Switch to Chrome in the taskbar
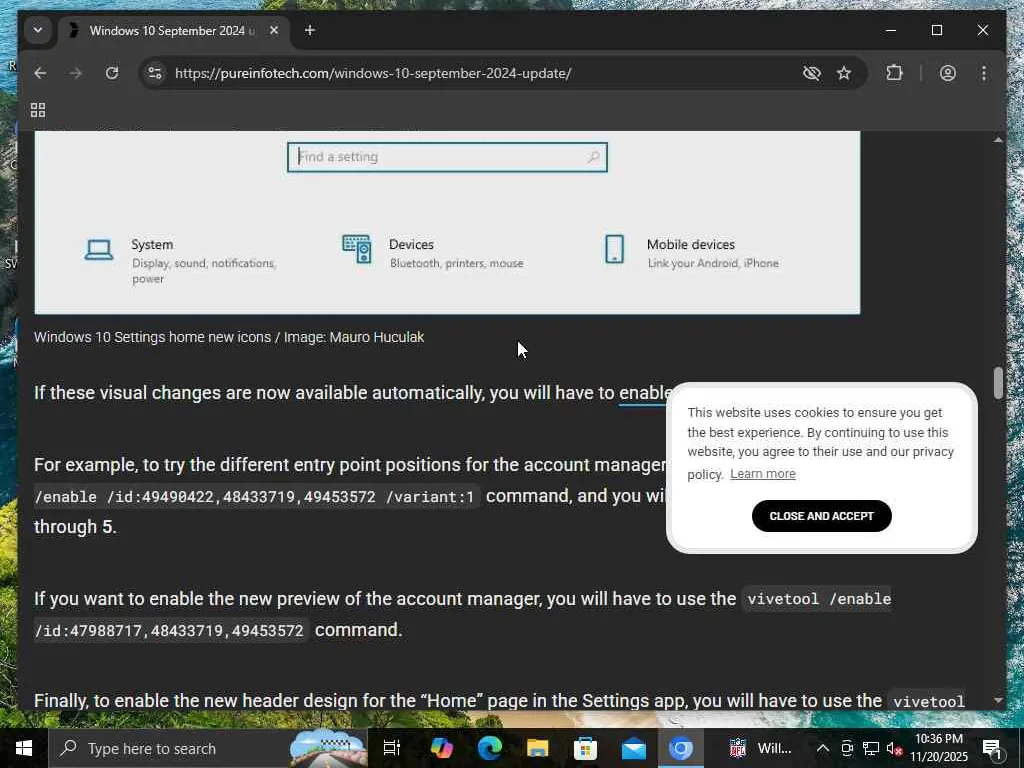 click(x=680, y=748)
